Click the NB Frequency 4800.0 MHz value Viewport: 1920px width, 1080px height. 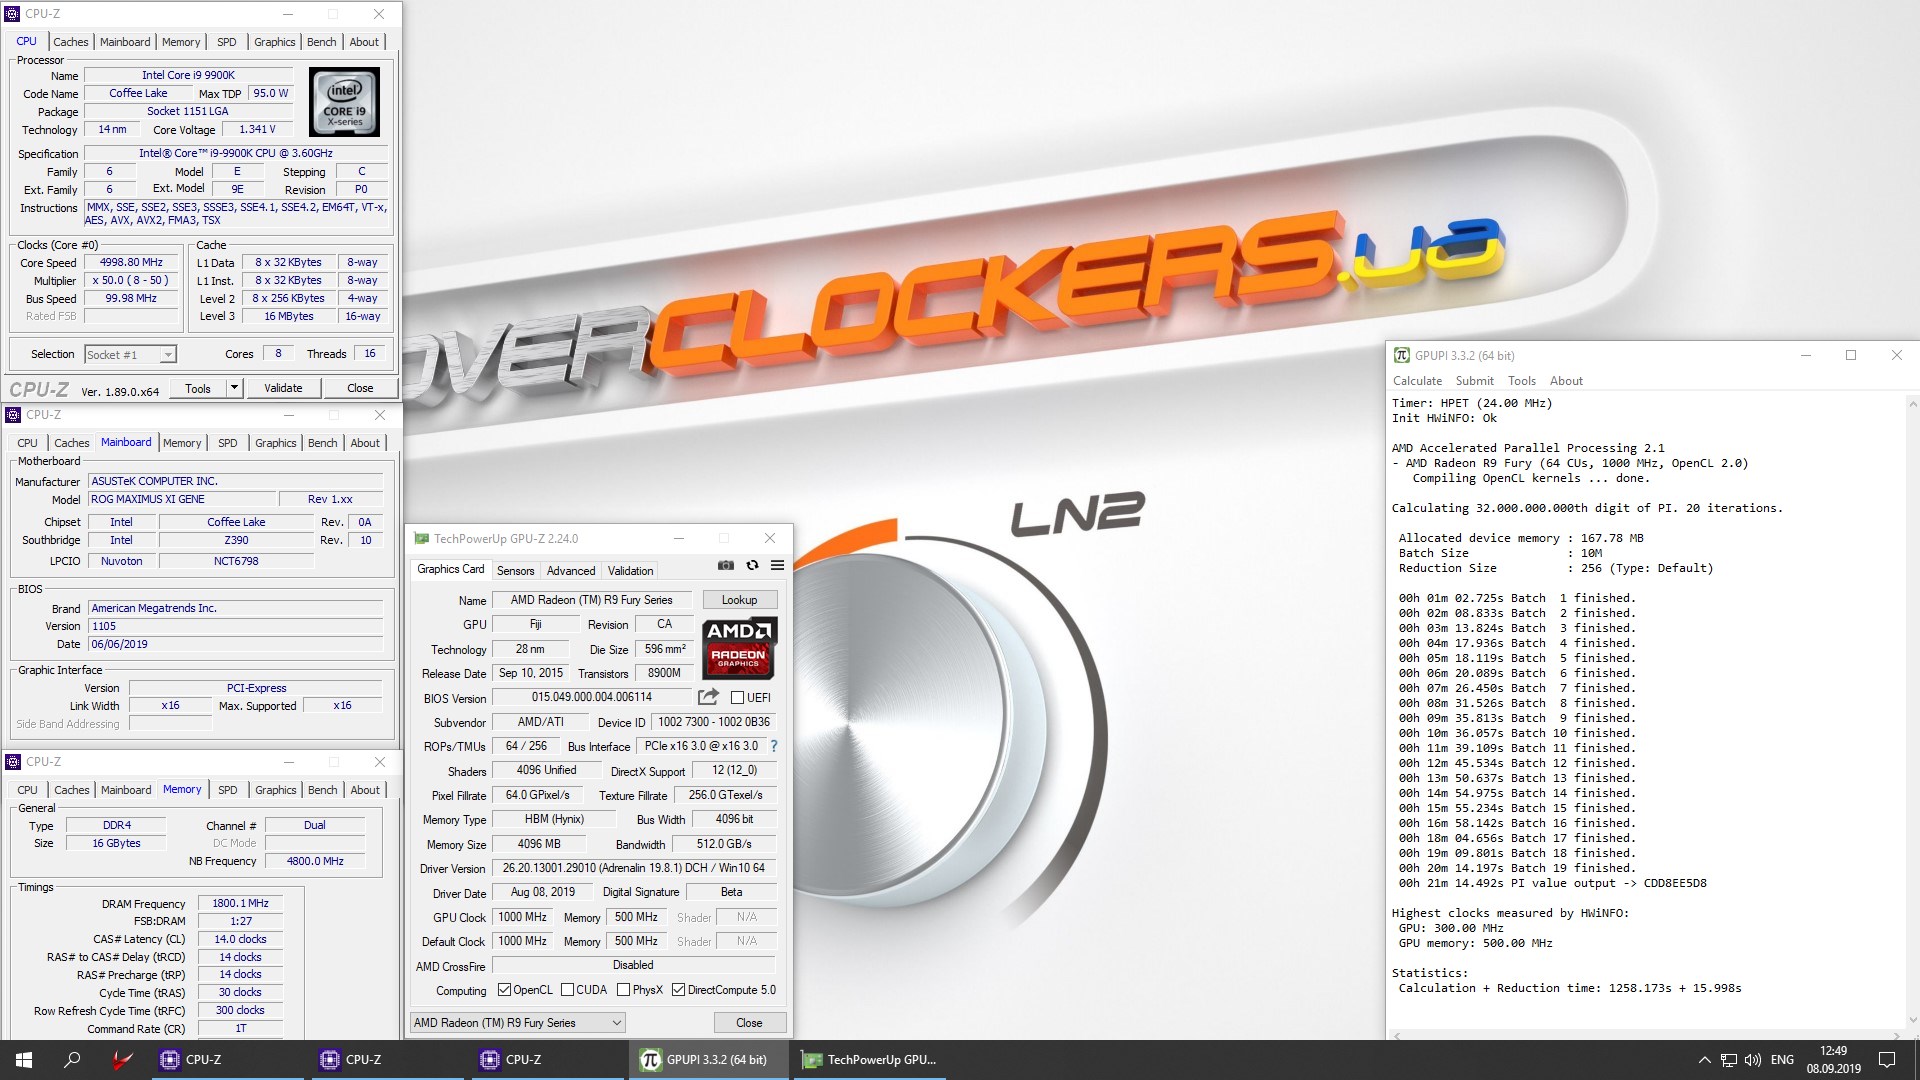[315, 861]
